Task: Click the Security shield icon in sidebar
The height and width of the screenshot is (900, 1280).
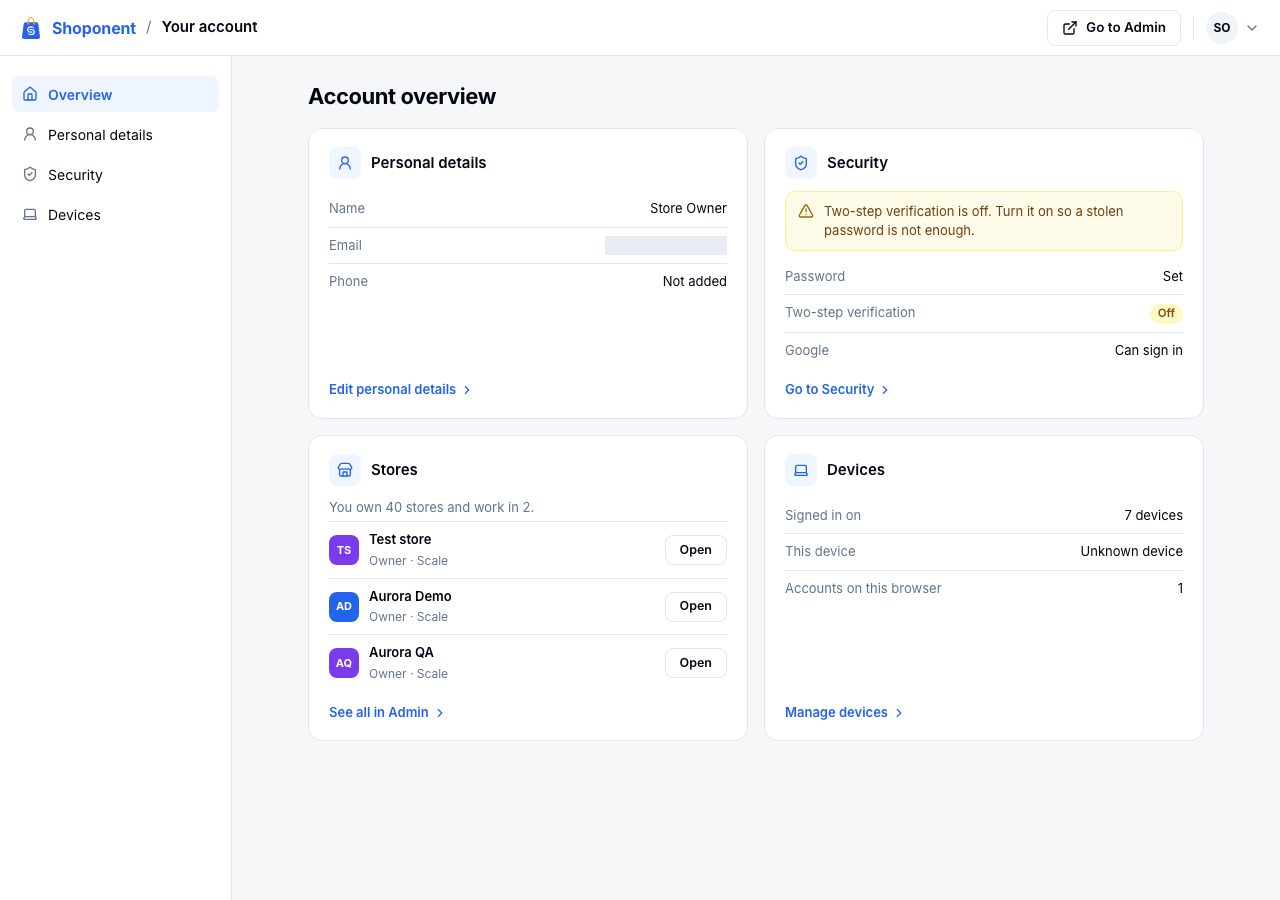Action: [x=30, y=174]
